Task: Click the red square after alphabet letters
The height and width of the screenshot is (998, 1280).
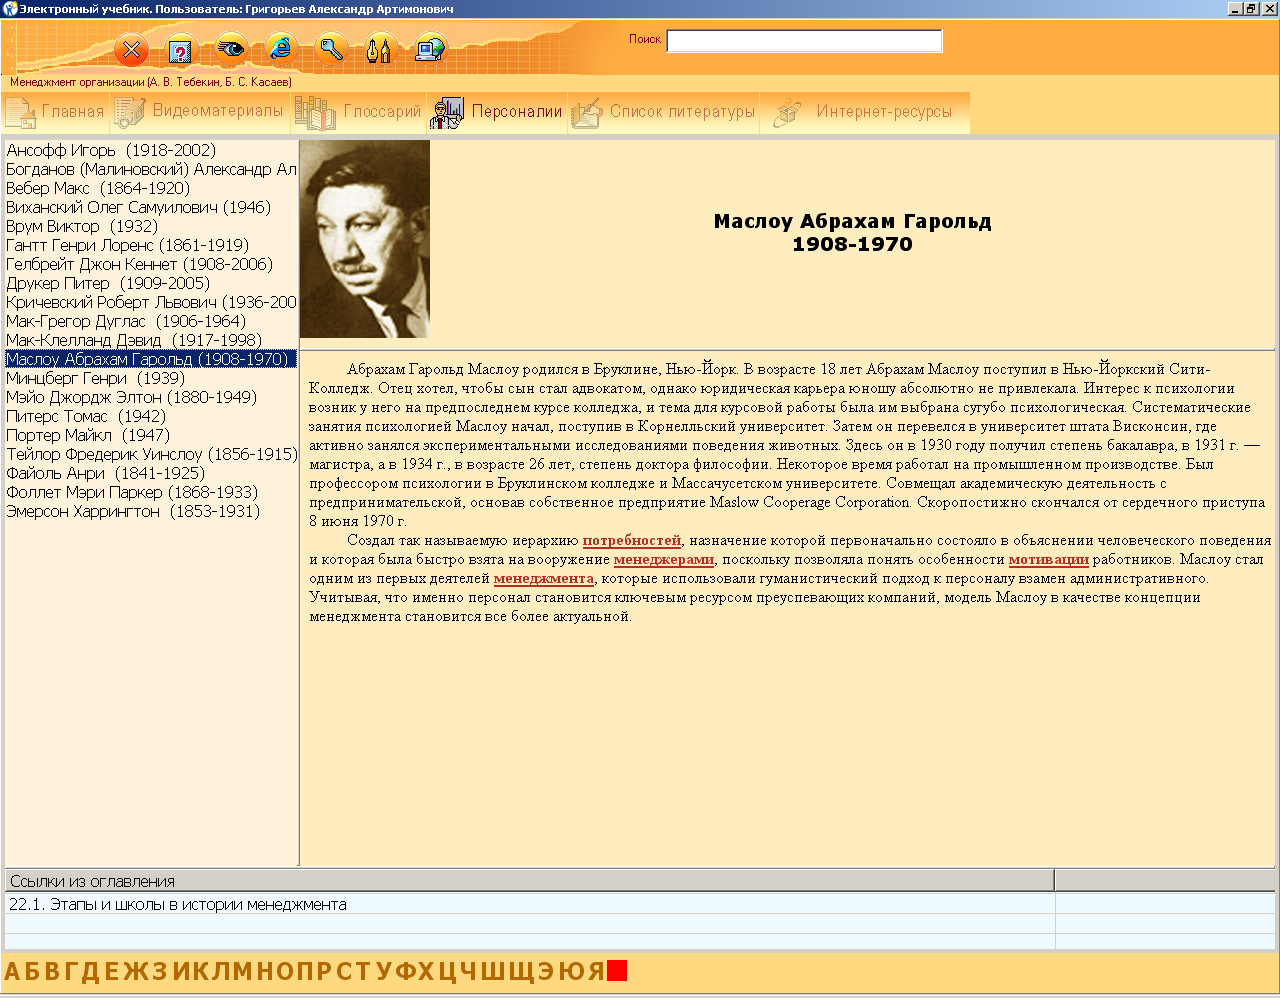Action: tap(617, 971)
